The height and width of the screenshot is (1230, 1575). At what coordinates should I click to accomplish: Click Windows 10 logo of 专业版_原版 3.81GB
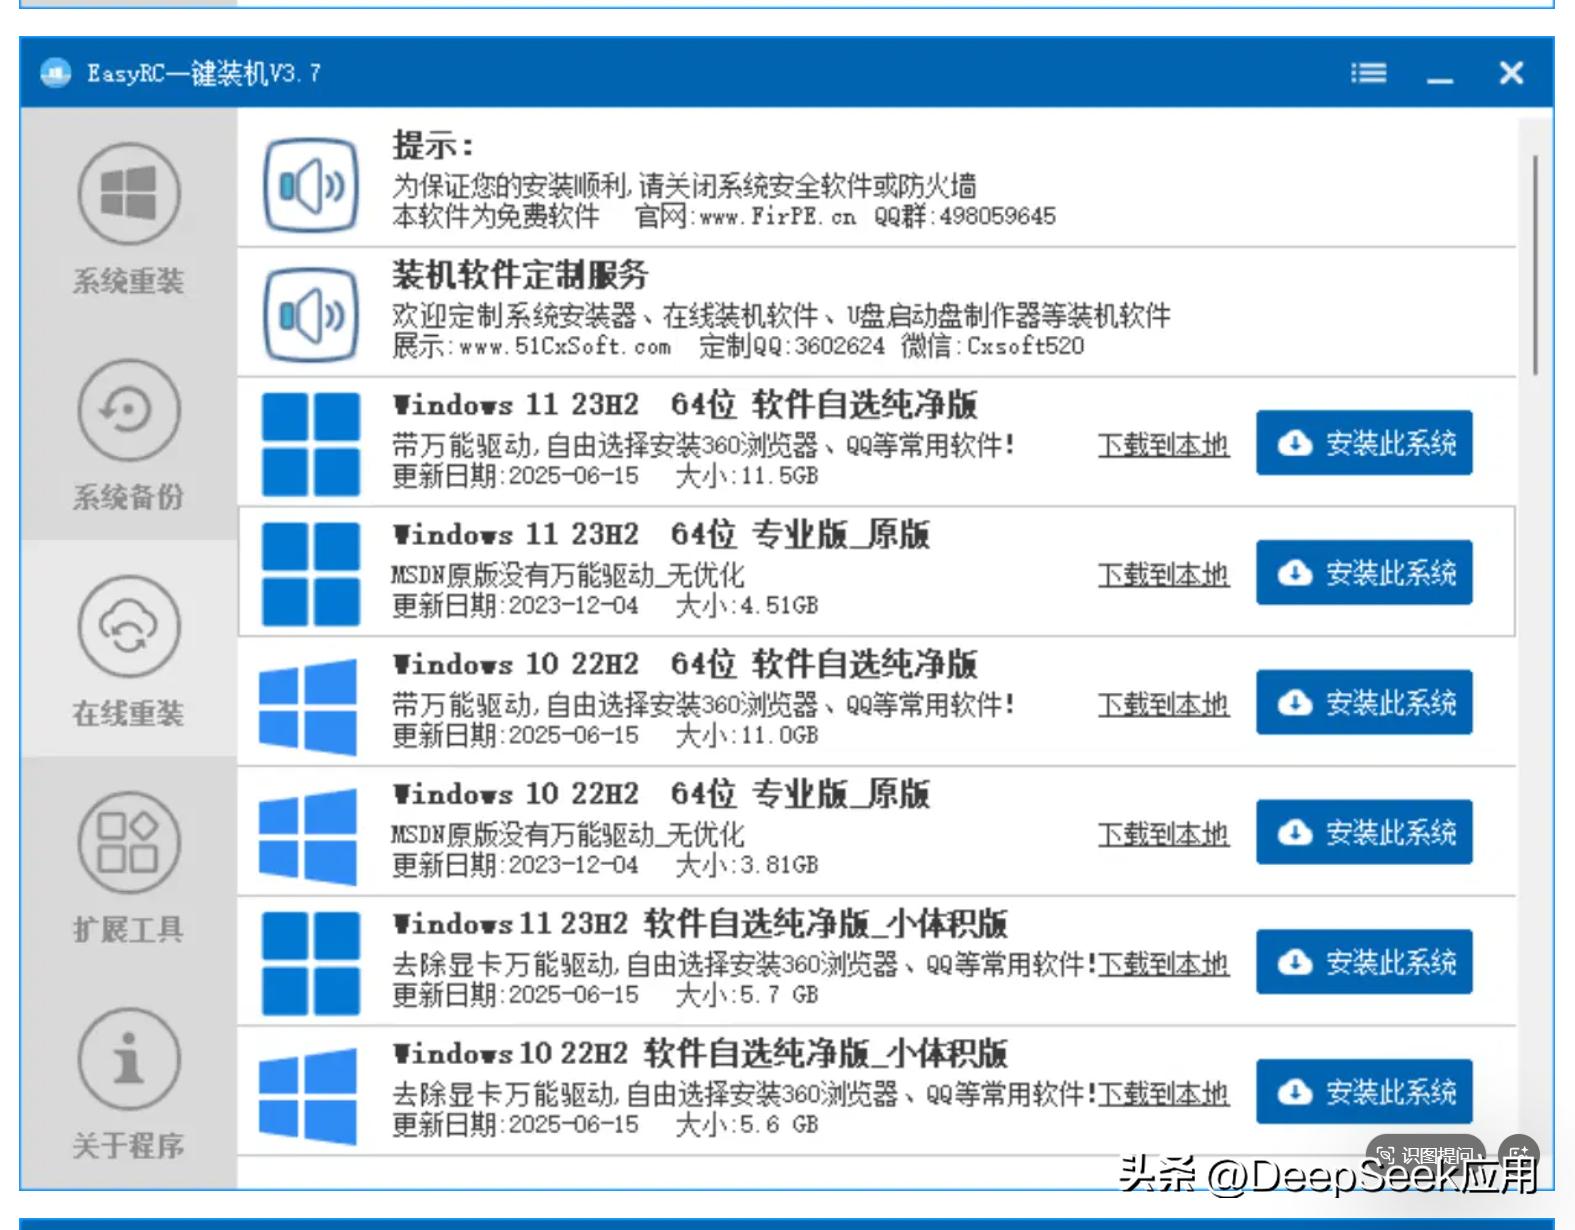[308, 835]
